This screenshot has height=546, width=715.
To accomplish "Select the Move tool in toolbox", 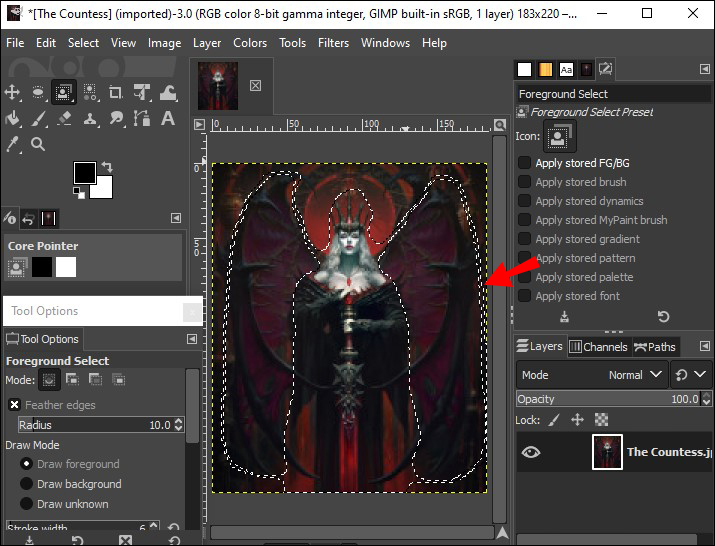I will (x=13, y=92).
